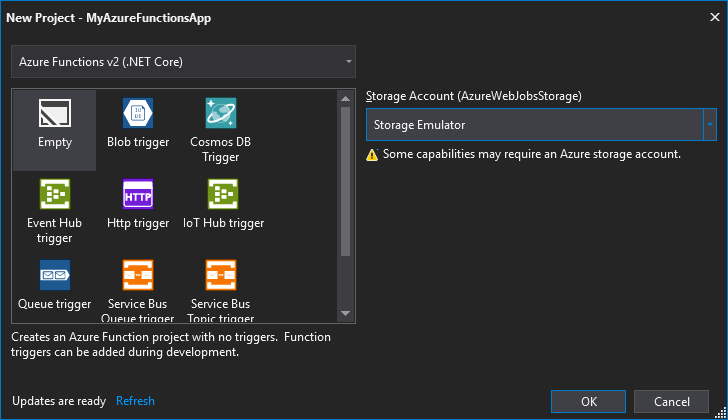The width and height of the screenshot is (728, 420).
Task: Select the IoT Hub trigger icon
Action: click(x=223, y=194)
